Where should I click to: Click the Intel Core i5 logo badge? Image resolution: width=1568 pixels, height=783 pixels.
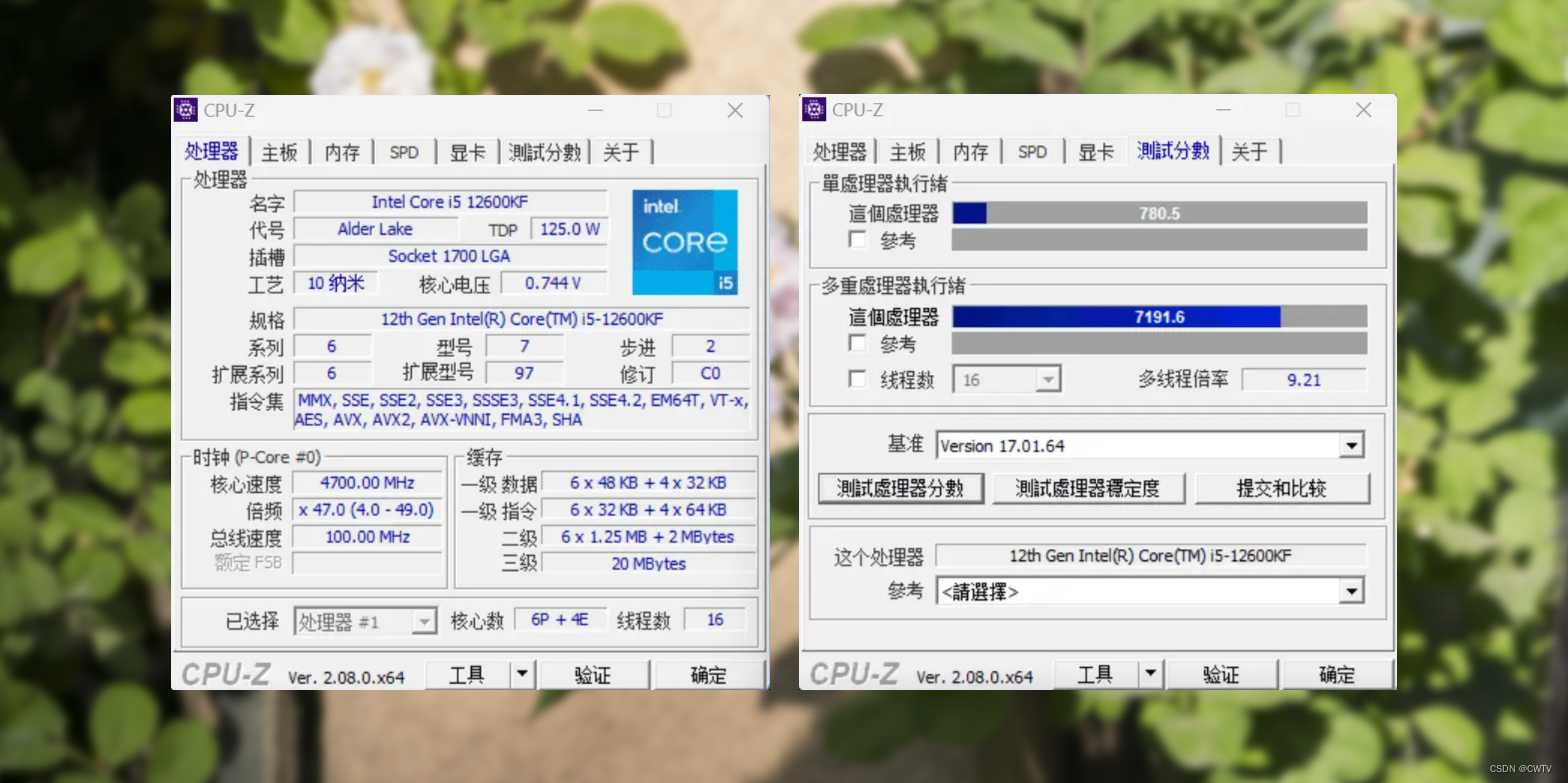coord(685,242)
